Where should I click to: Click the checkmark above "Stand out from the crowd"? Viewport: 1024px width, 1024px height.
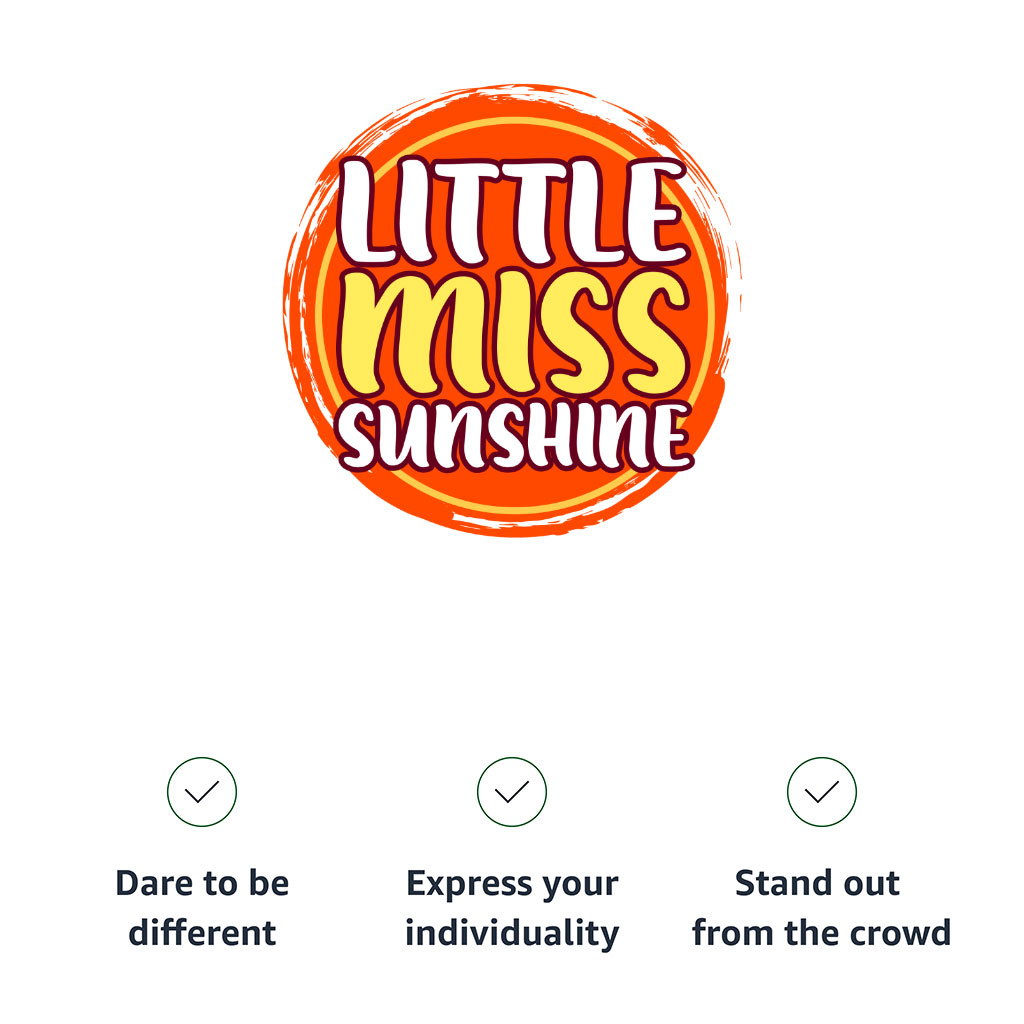click(x=822, y=792)
